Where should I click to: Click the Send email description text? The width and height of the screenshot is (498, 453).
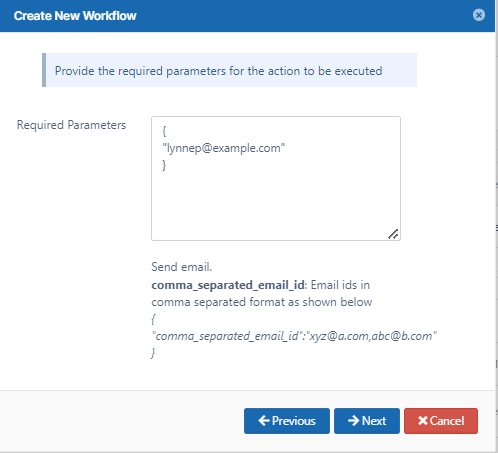click(182, 267)
